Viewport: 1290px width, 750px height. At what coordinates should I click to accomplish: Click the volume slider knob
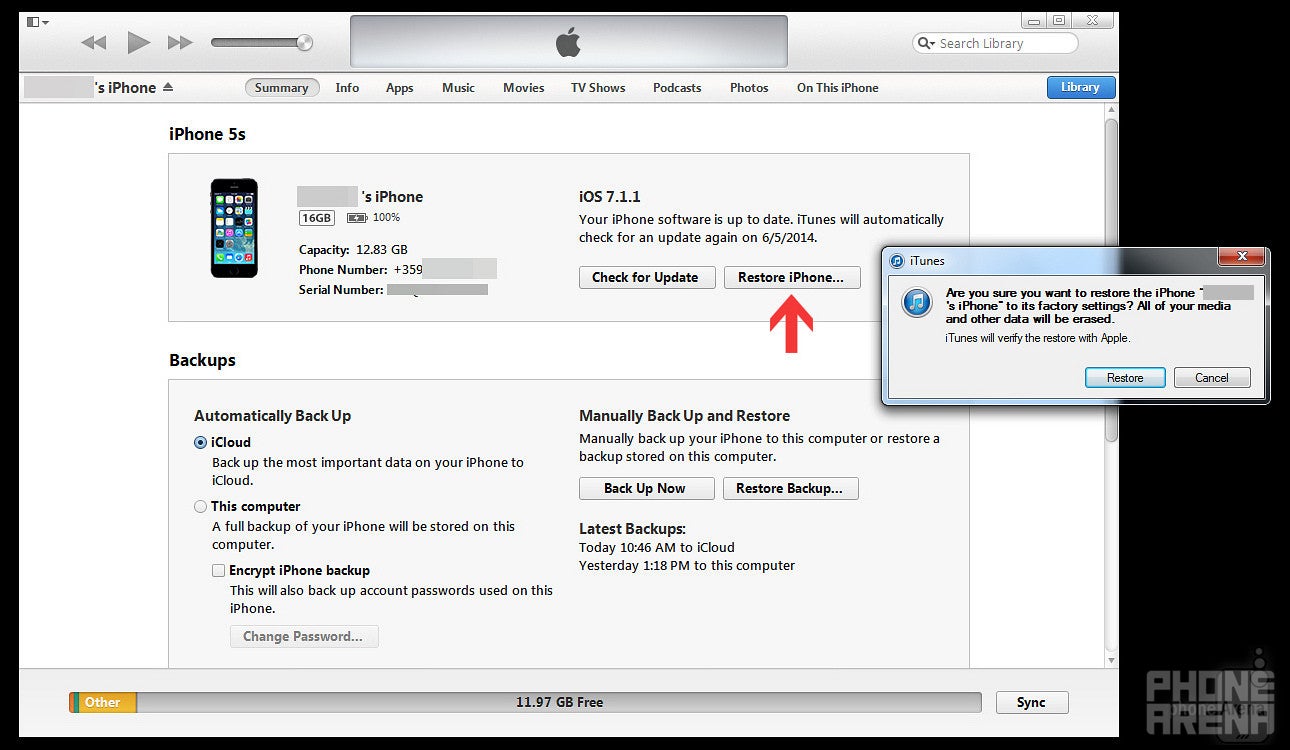[x=304, y=42]
